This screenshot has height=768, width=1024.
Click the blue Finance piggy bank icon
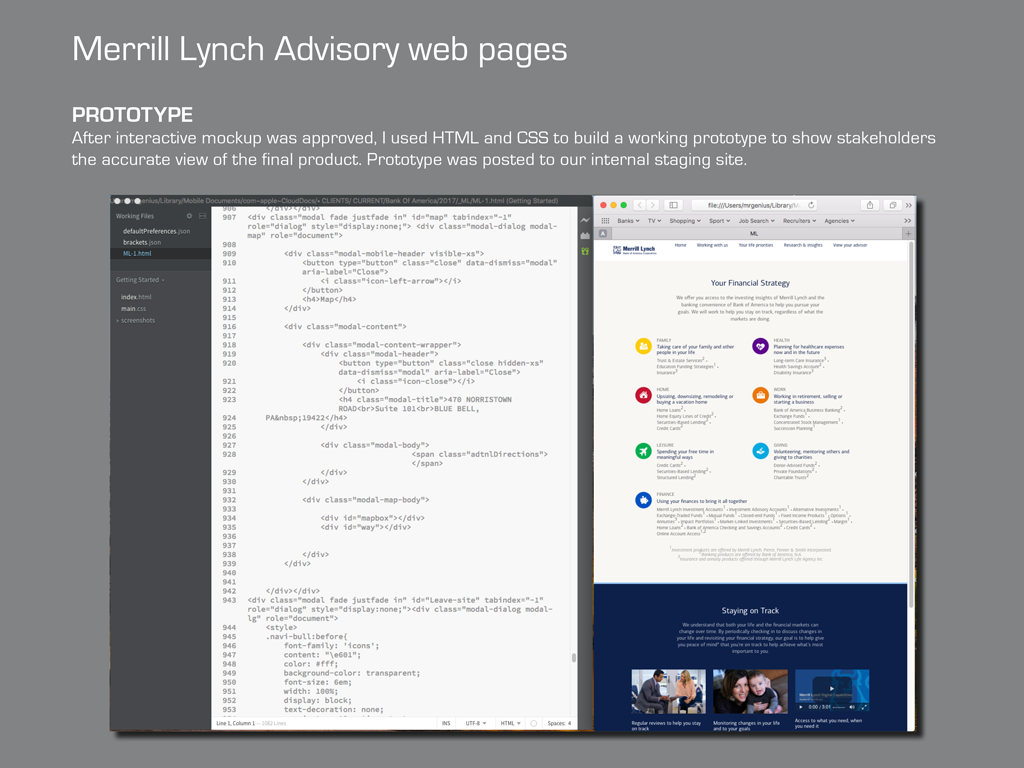point(643,500)
